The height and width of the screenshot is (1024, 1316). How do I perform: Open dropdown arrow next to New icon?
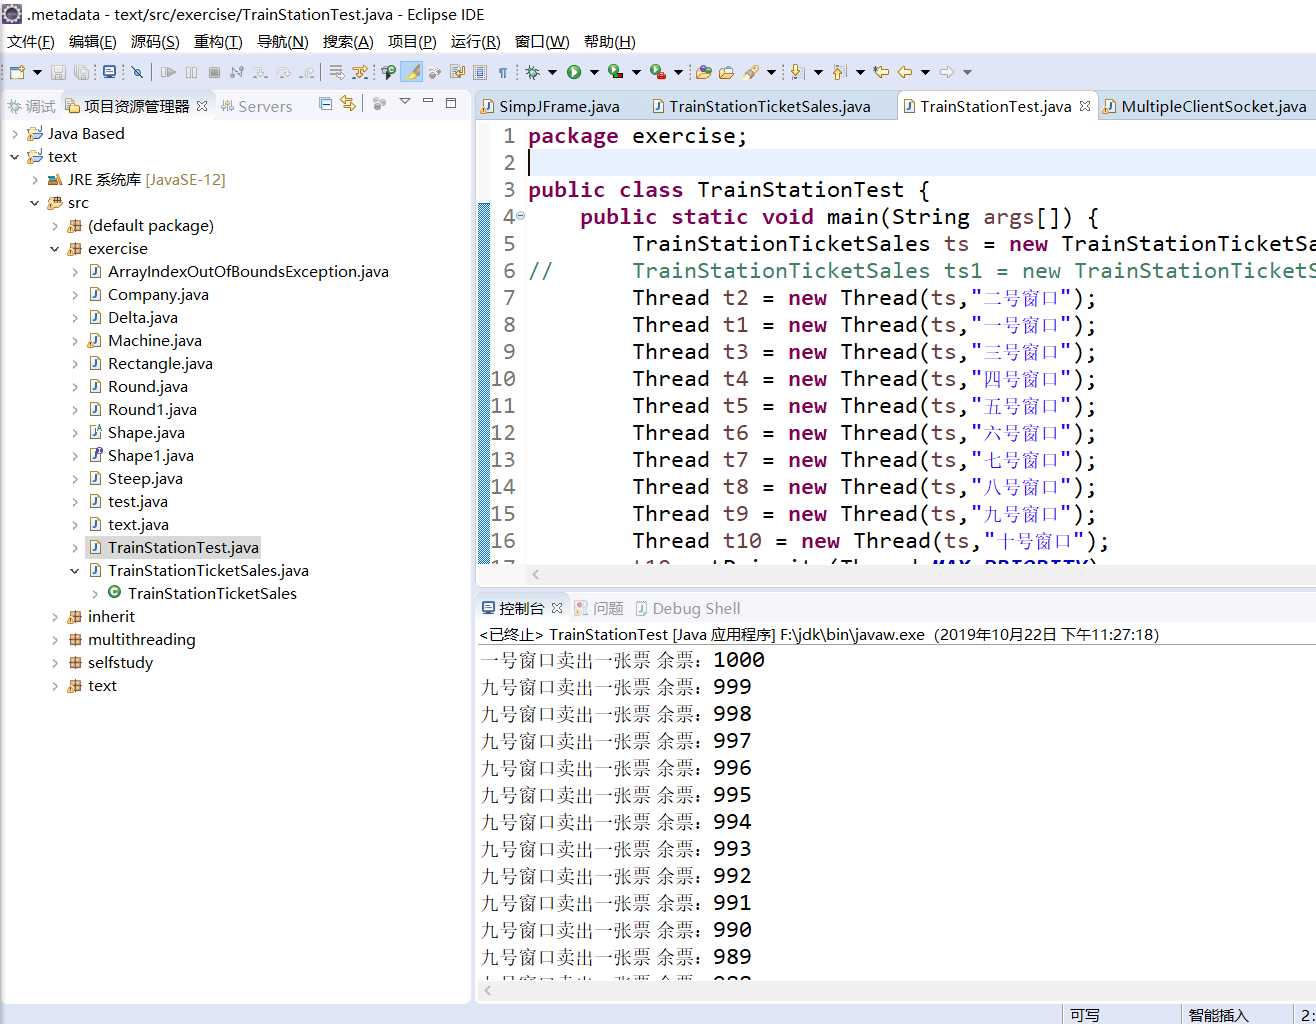tap(37, 72)
